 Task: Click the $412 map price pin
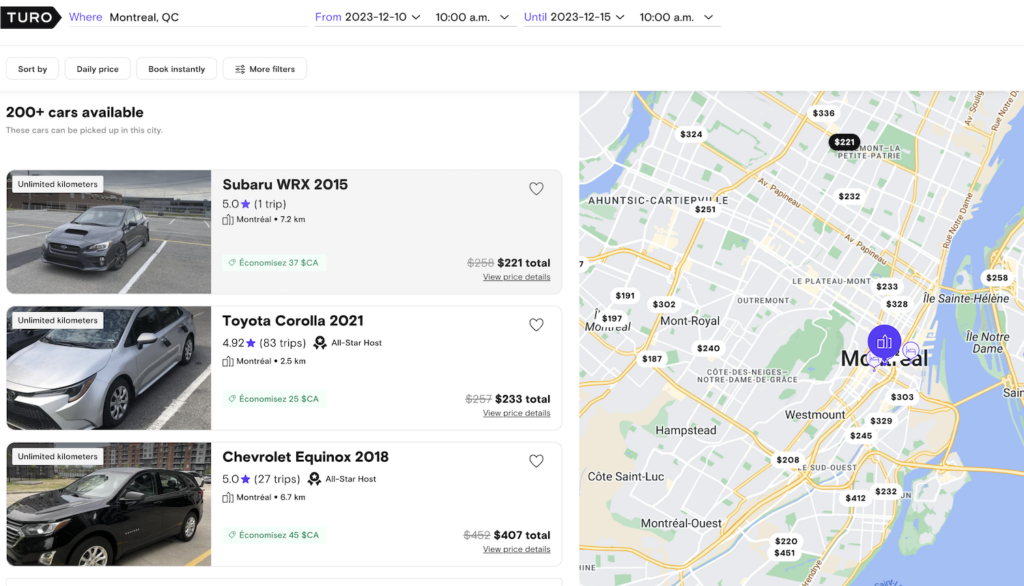coord(855,498)
